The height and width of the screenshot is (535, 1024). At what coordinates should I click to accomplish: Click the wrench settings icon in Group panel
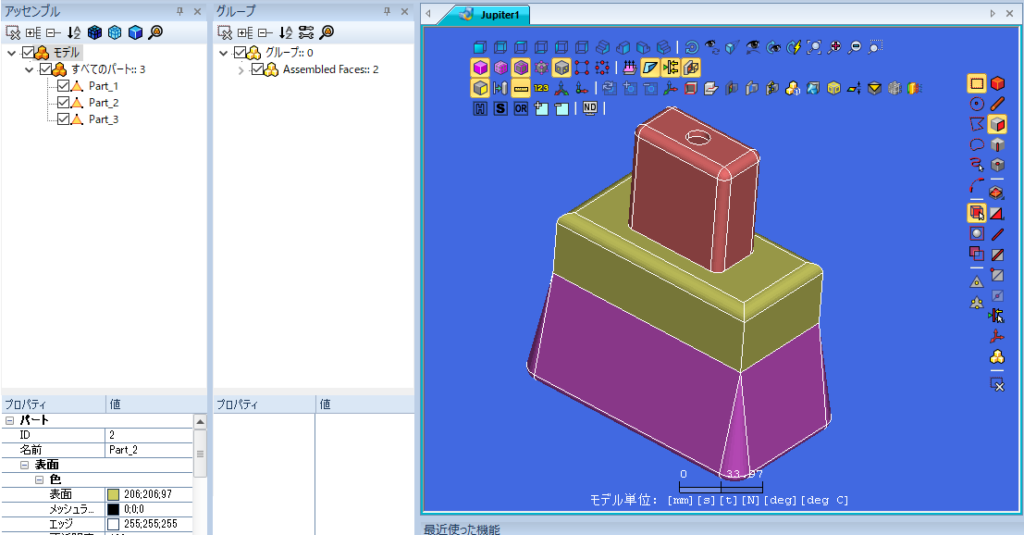[306, 32]
